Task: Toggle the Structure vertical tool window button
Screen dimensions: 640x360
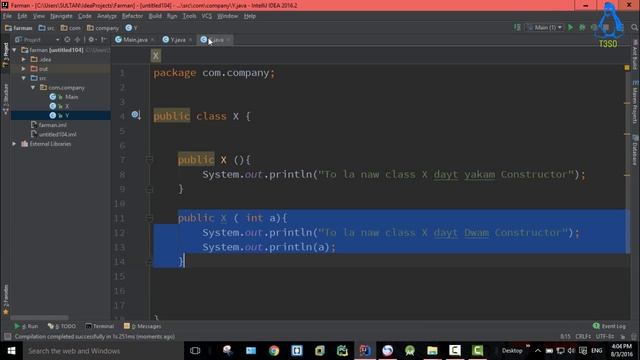Action: pyautogui.click(x=6, y=99)
